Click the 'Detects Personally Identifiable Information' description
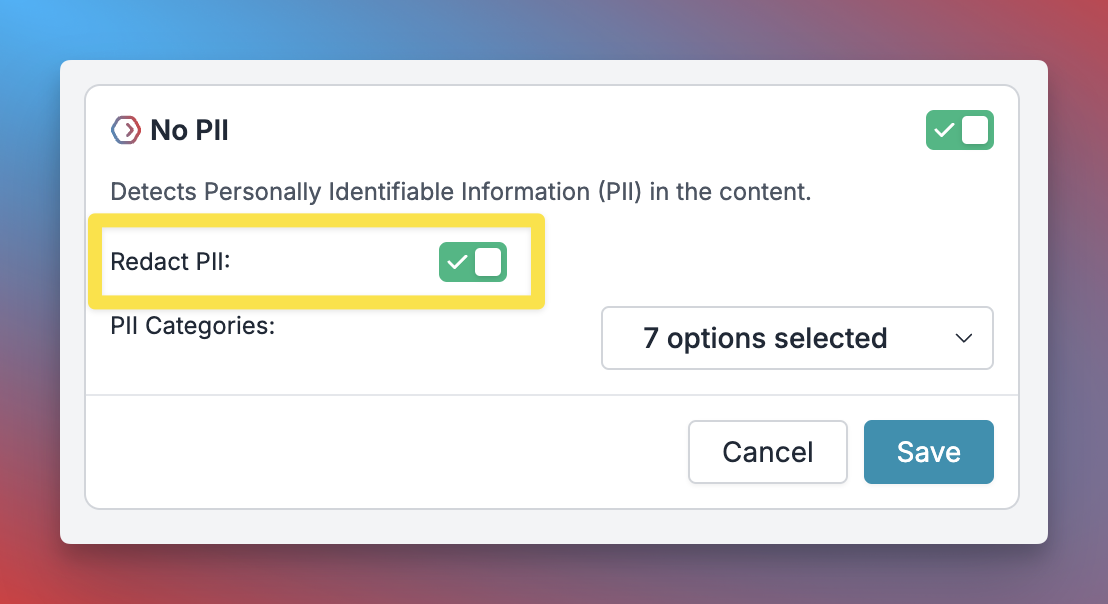 [x=461, y=191]
